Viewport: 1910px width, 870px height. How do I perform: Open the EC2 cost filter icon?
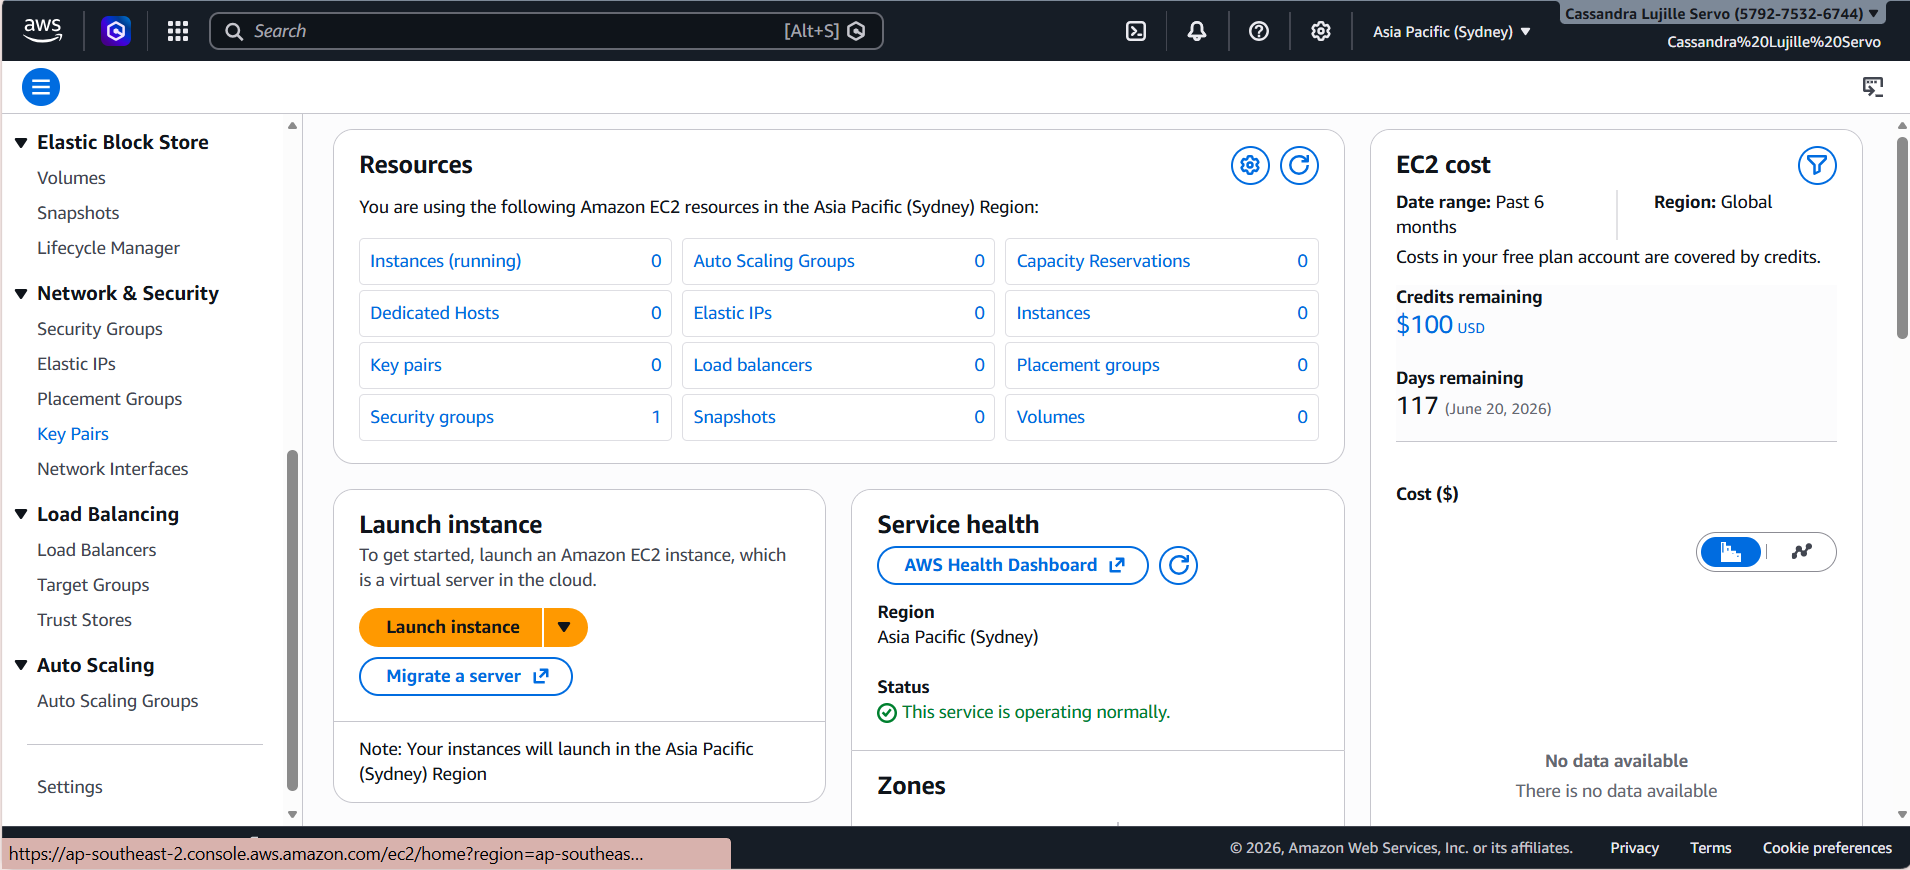click(x=1817, y=165)
